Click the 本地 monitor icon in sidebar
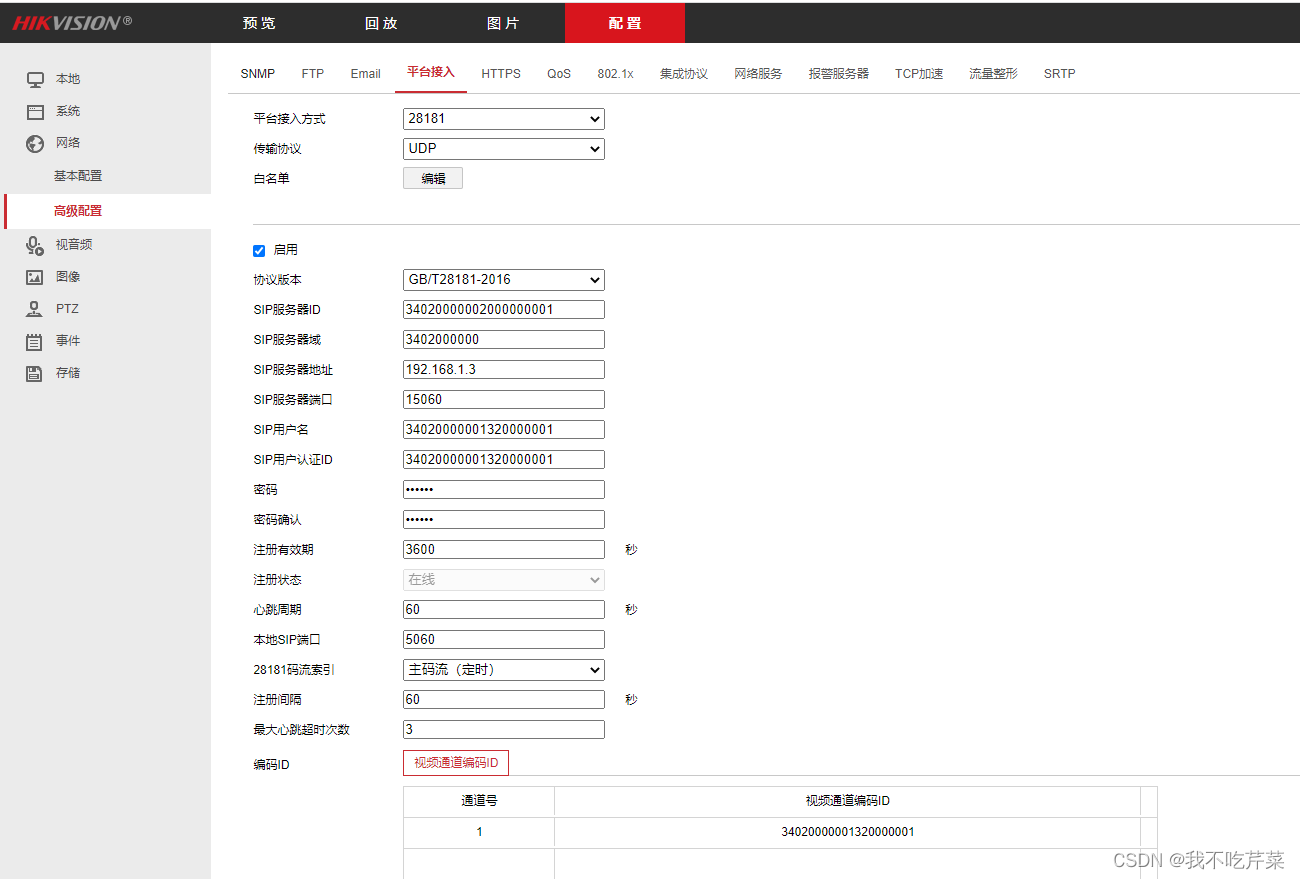Image resolution: width=1300 pixels, height=879 pixels. coord(35,79)
